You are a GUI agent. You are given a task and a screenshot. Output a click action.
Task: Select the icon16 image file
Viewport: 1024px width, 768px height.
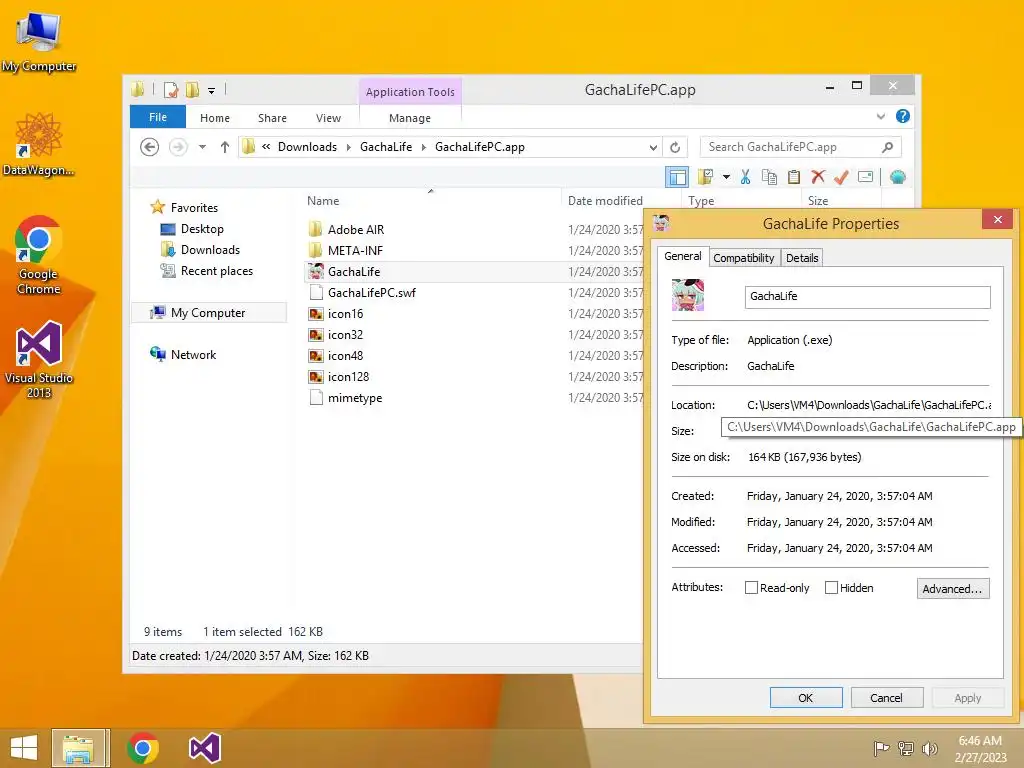pos(345,314)
